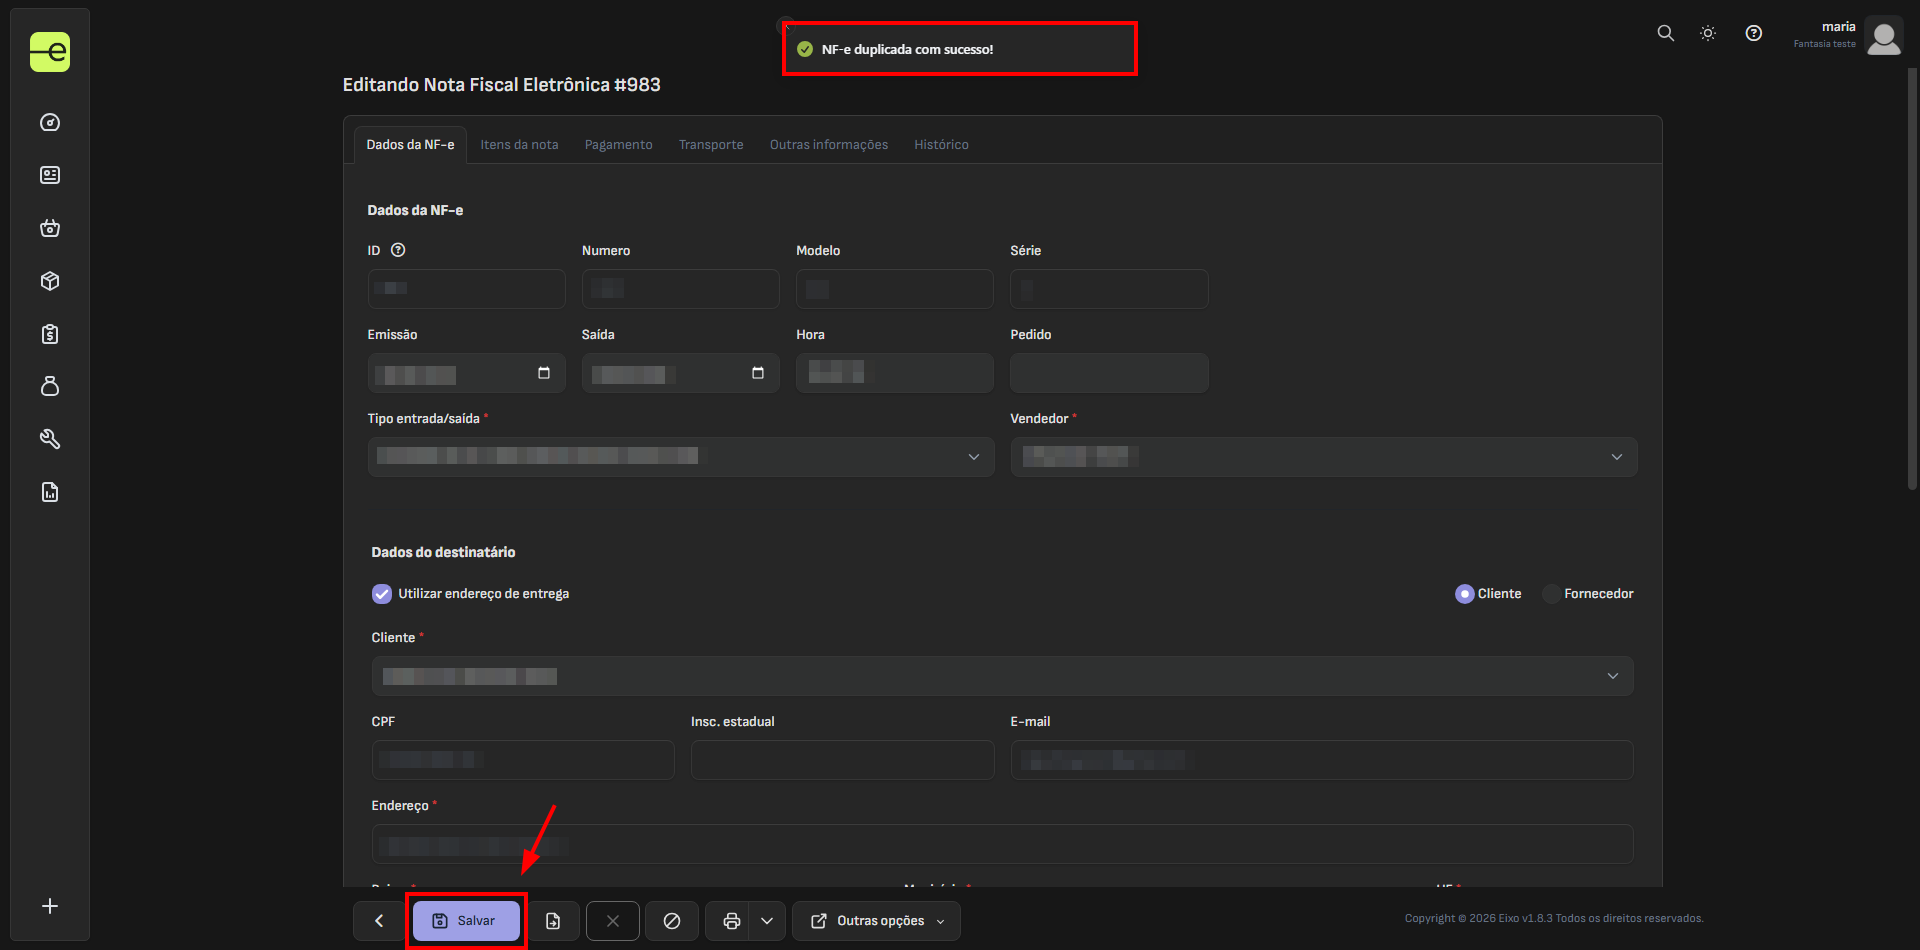Viewport: 1920px width, 950px height.
Task: Click the document export icon button
Action: pyautogui.click(x=553, y=921)
